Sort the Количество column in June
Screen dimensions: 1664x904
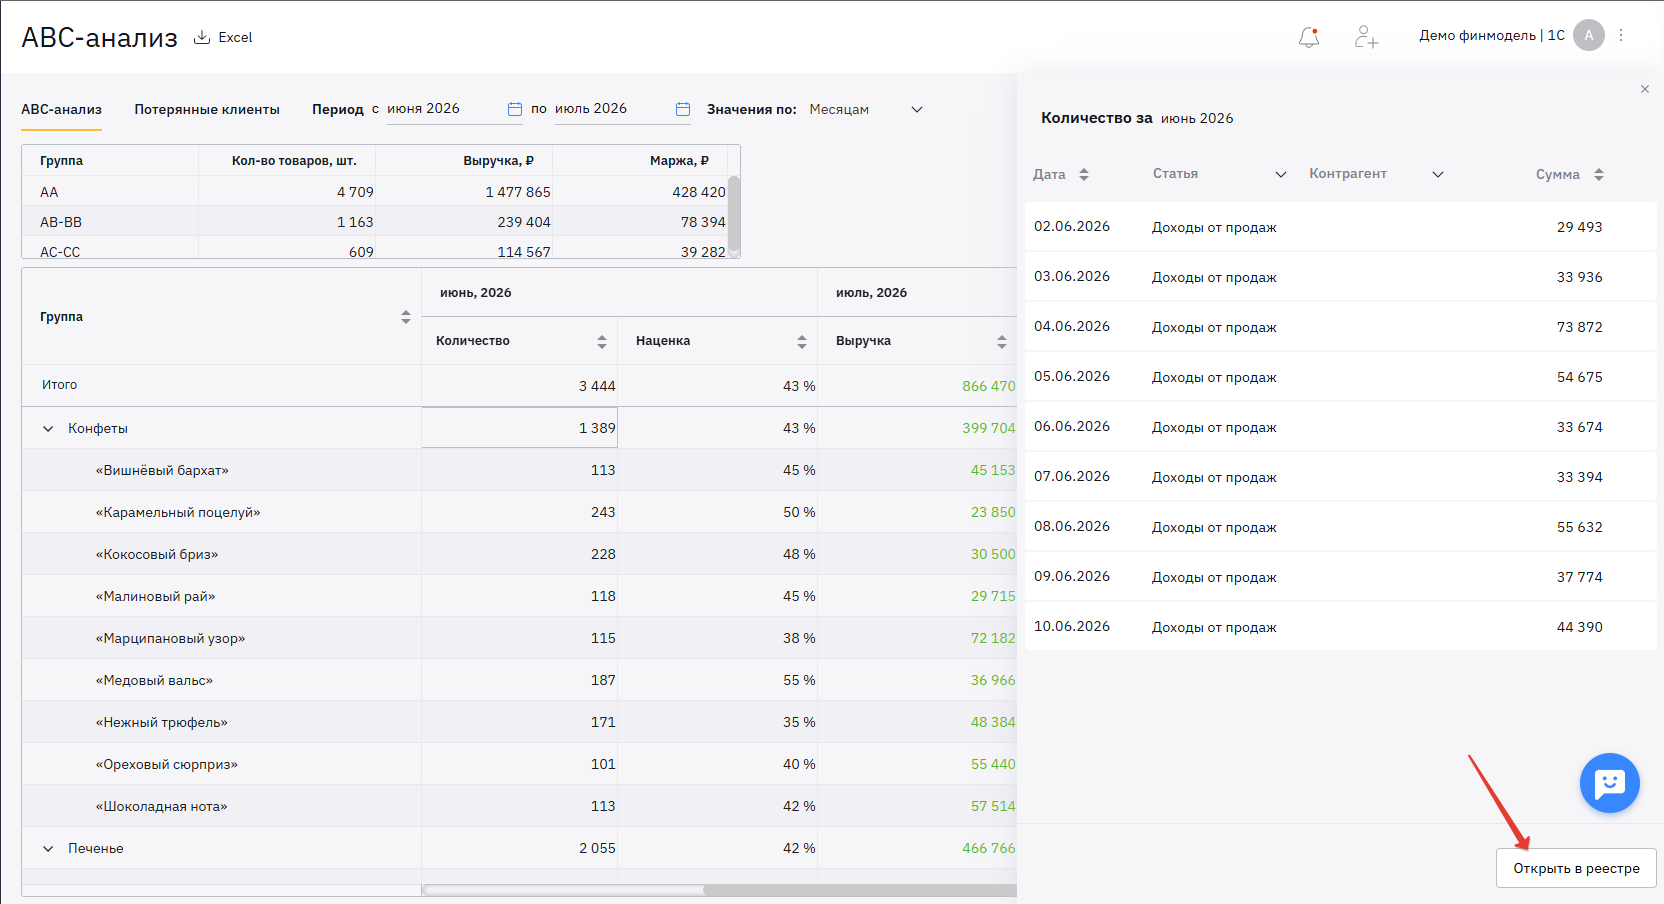tap(602, 341)
